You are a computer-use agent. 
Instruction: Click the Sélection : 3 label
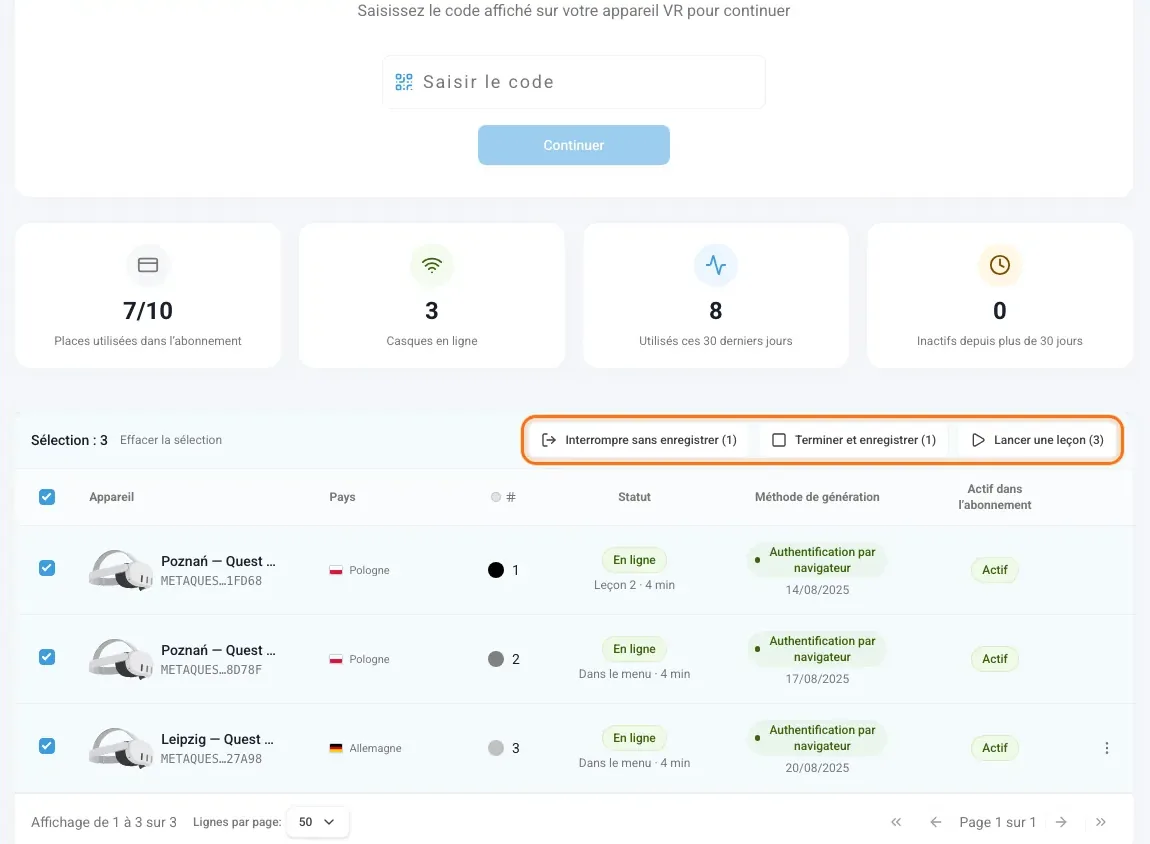point(69,440)
